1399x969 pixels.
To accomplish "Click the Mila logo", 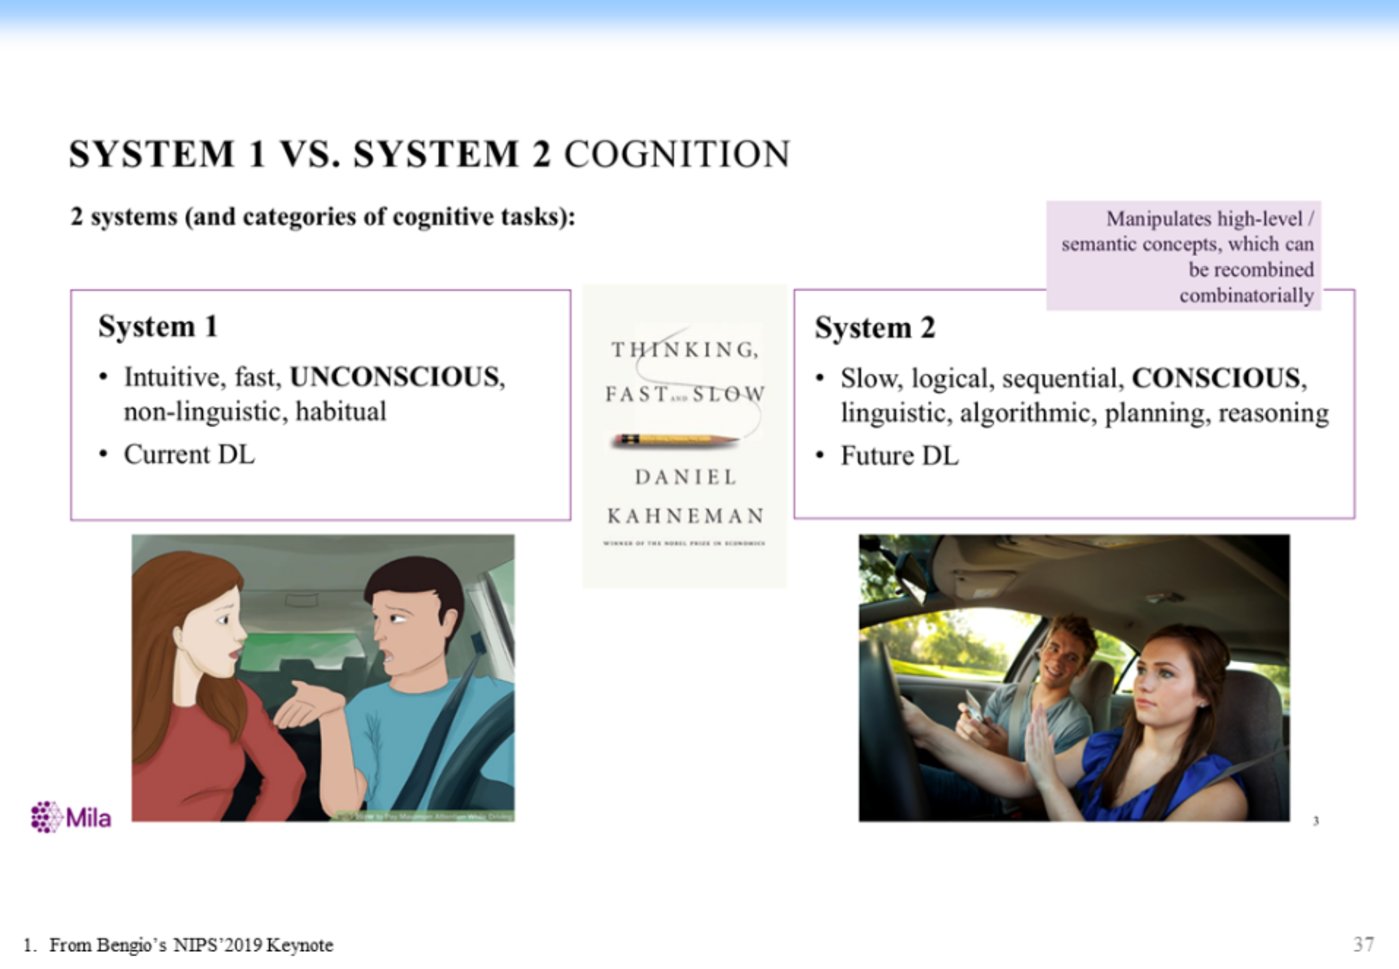I will [70, 817].
